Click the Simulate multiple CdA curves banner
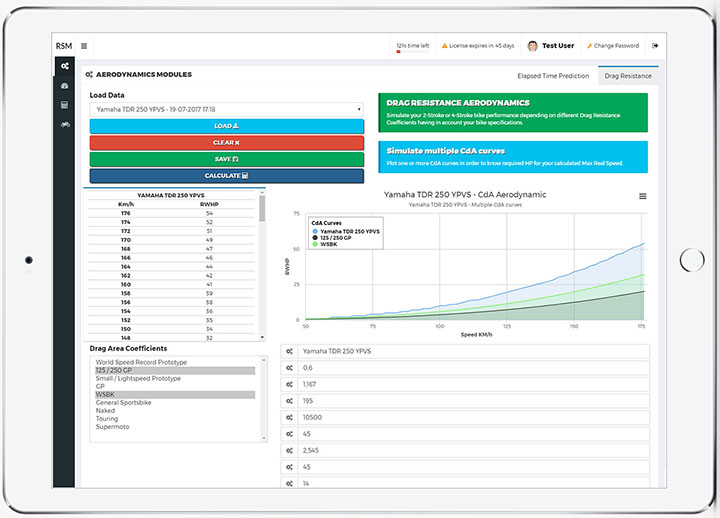 pyautogui.click(x=513, y=157)
